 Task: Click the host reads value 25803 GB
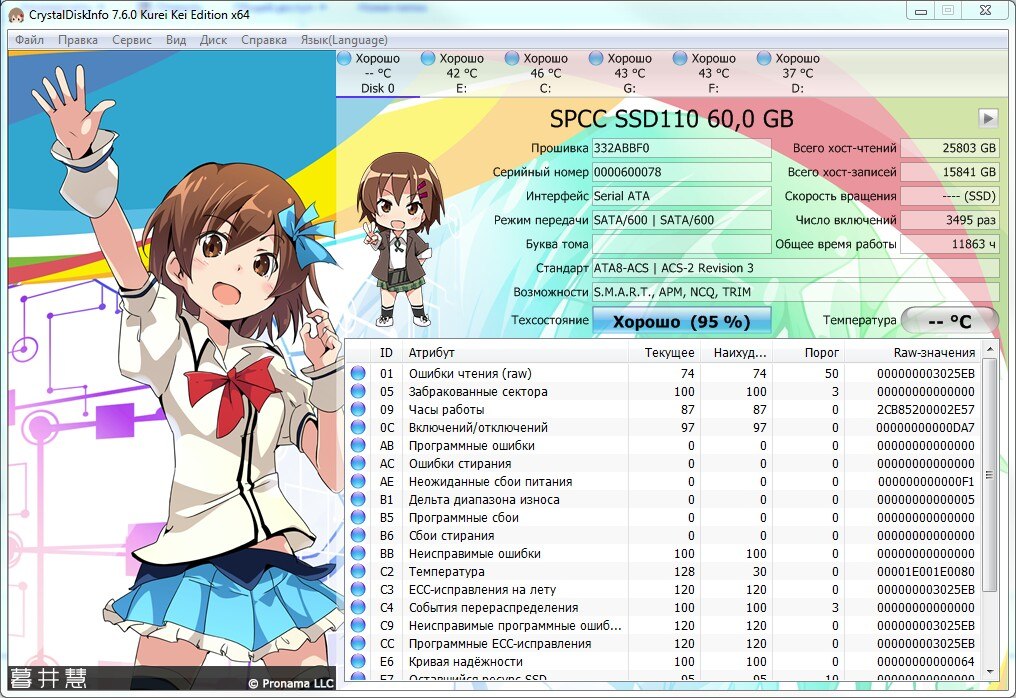950,148
